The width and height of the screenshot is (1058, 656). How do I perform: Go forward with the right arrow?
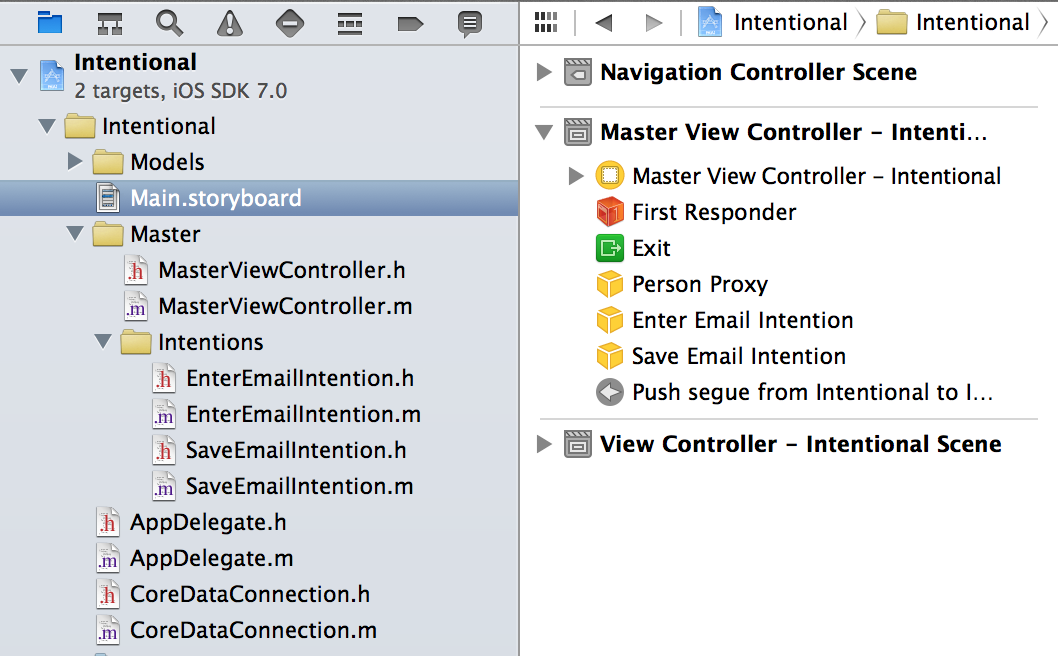(x=653, y=22)
